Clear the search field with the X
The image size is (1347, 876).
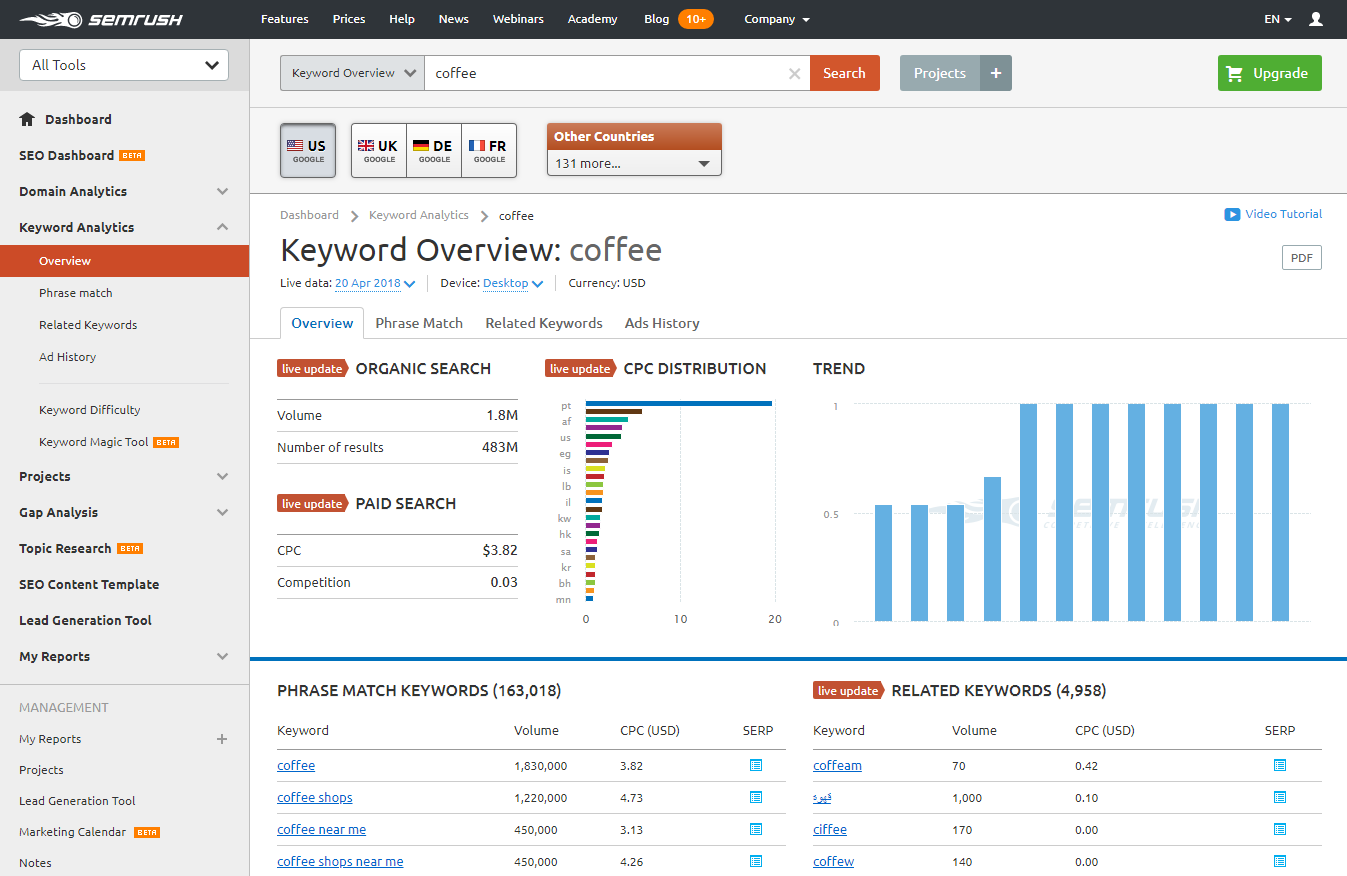(794, 73)
